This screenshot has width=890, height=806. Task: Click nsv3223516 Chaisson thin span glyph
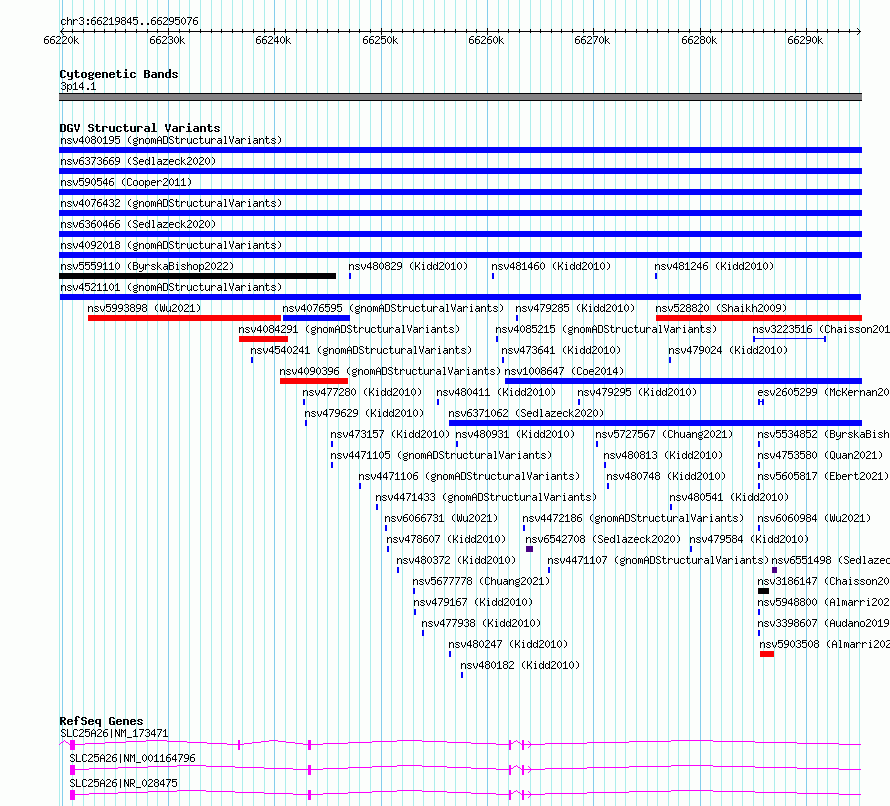(x=790, y=339)
